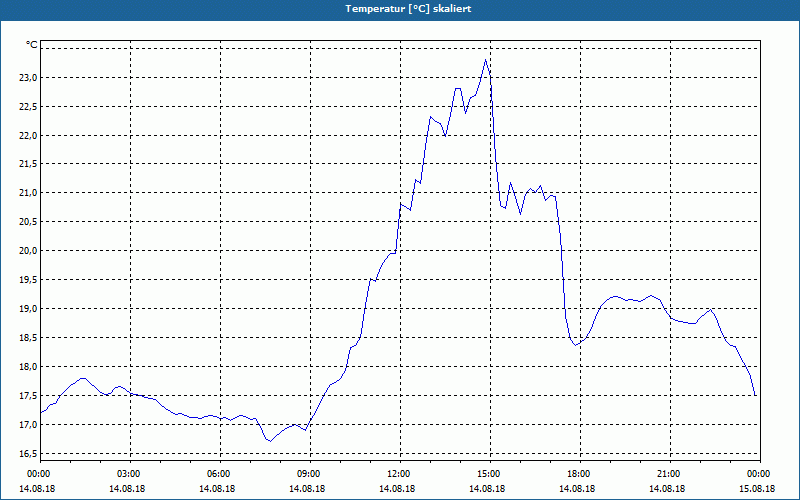Select the 21,0 temperature axis label

pyautogui.click(x=28, y=192)
